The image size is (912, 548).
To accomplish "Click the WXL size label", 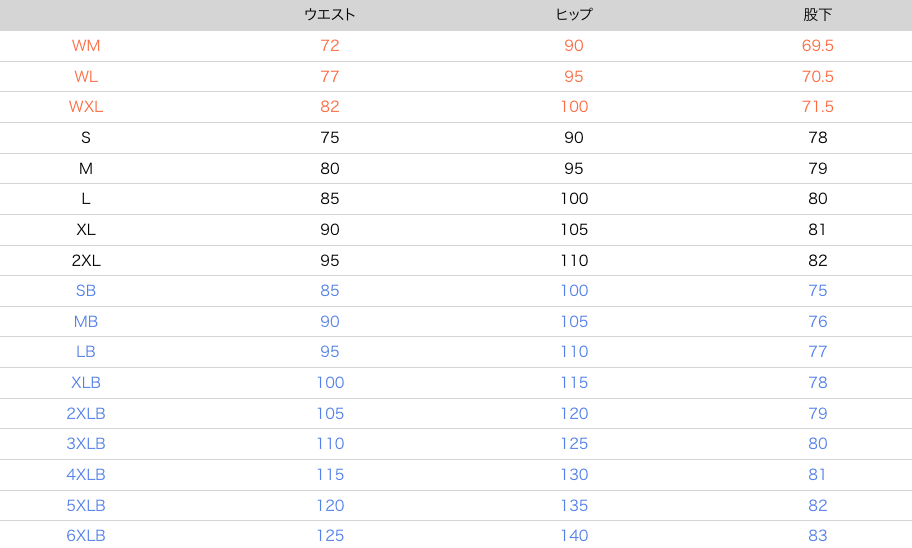I will point(86,106).
